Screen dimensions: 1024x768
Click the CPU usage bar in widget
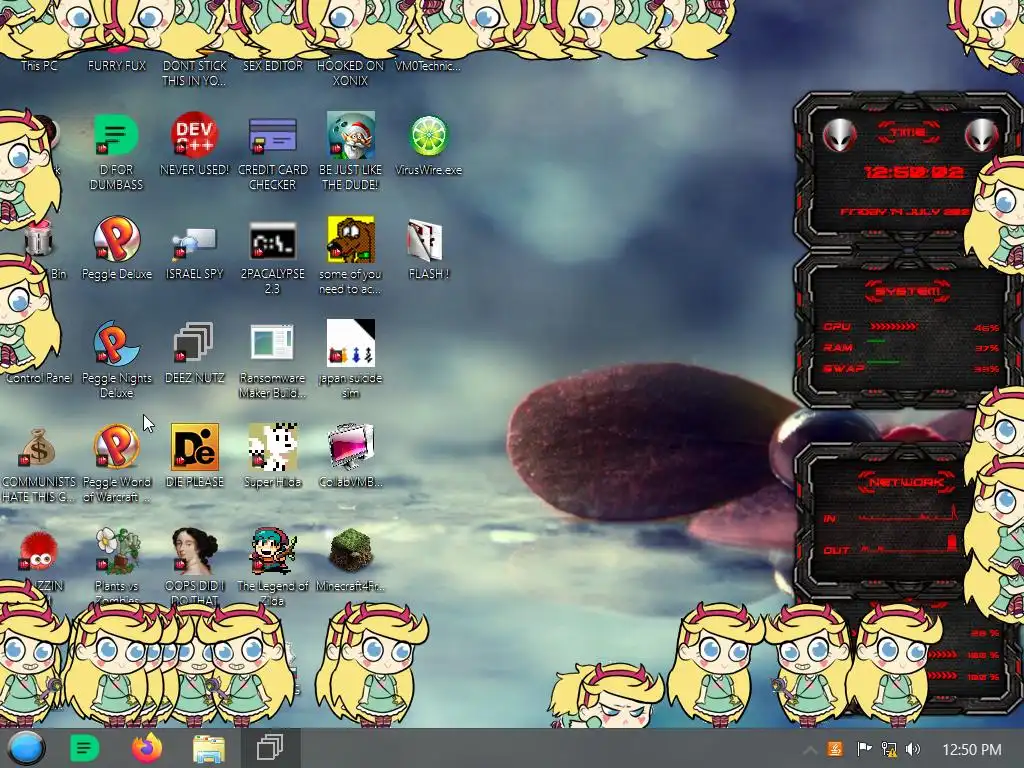894,326
